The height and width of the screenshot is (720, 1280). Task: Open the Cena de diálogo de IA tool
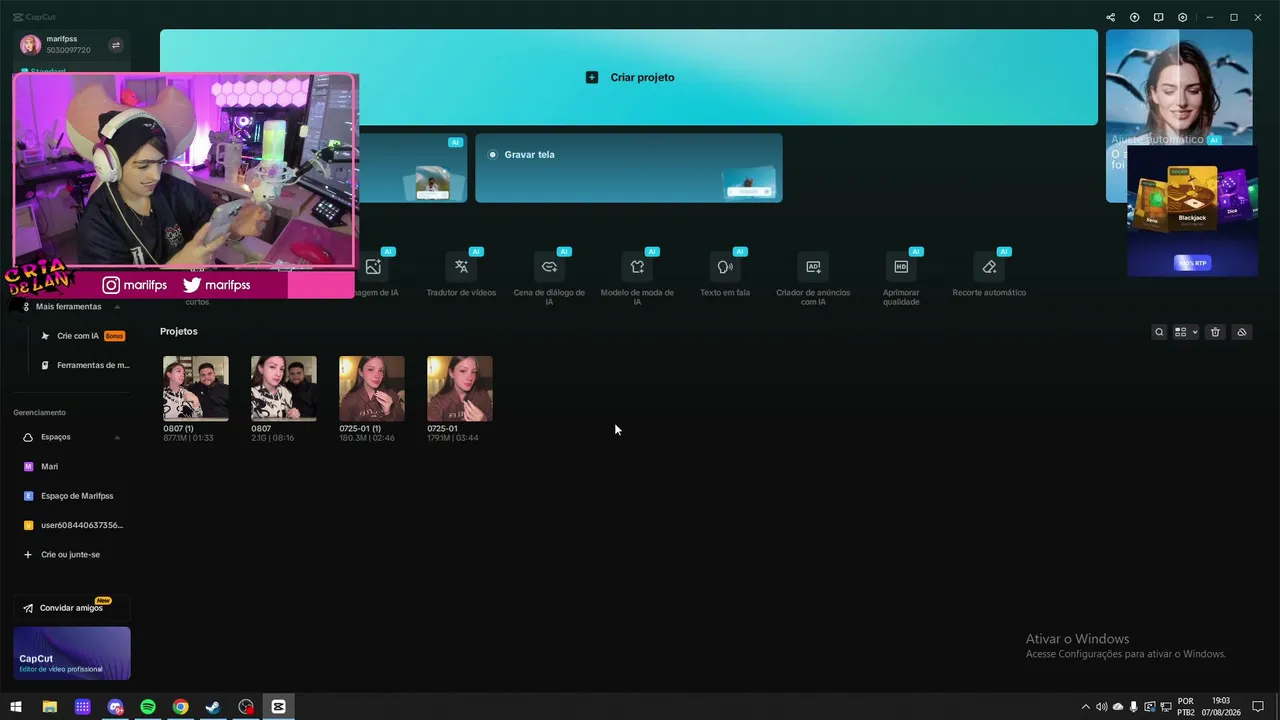click(x=549, y=279)
